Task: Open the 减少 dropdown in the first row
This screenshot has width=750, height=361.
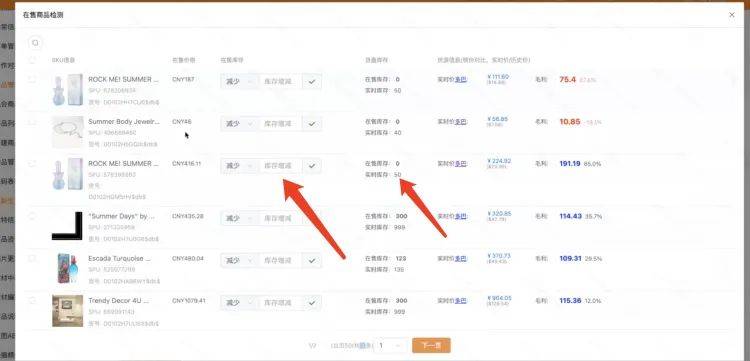Action: pos(239,81)
